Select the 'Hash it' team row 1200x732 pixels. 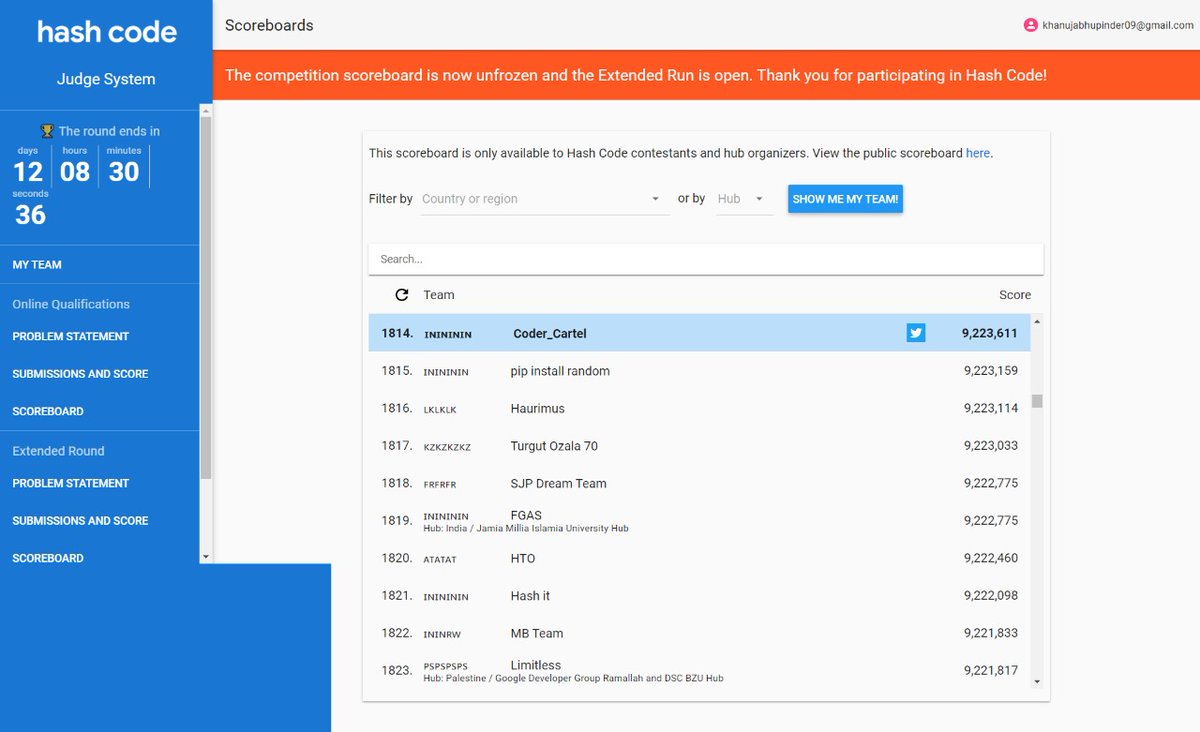[x=699, y=596]
